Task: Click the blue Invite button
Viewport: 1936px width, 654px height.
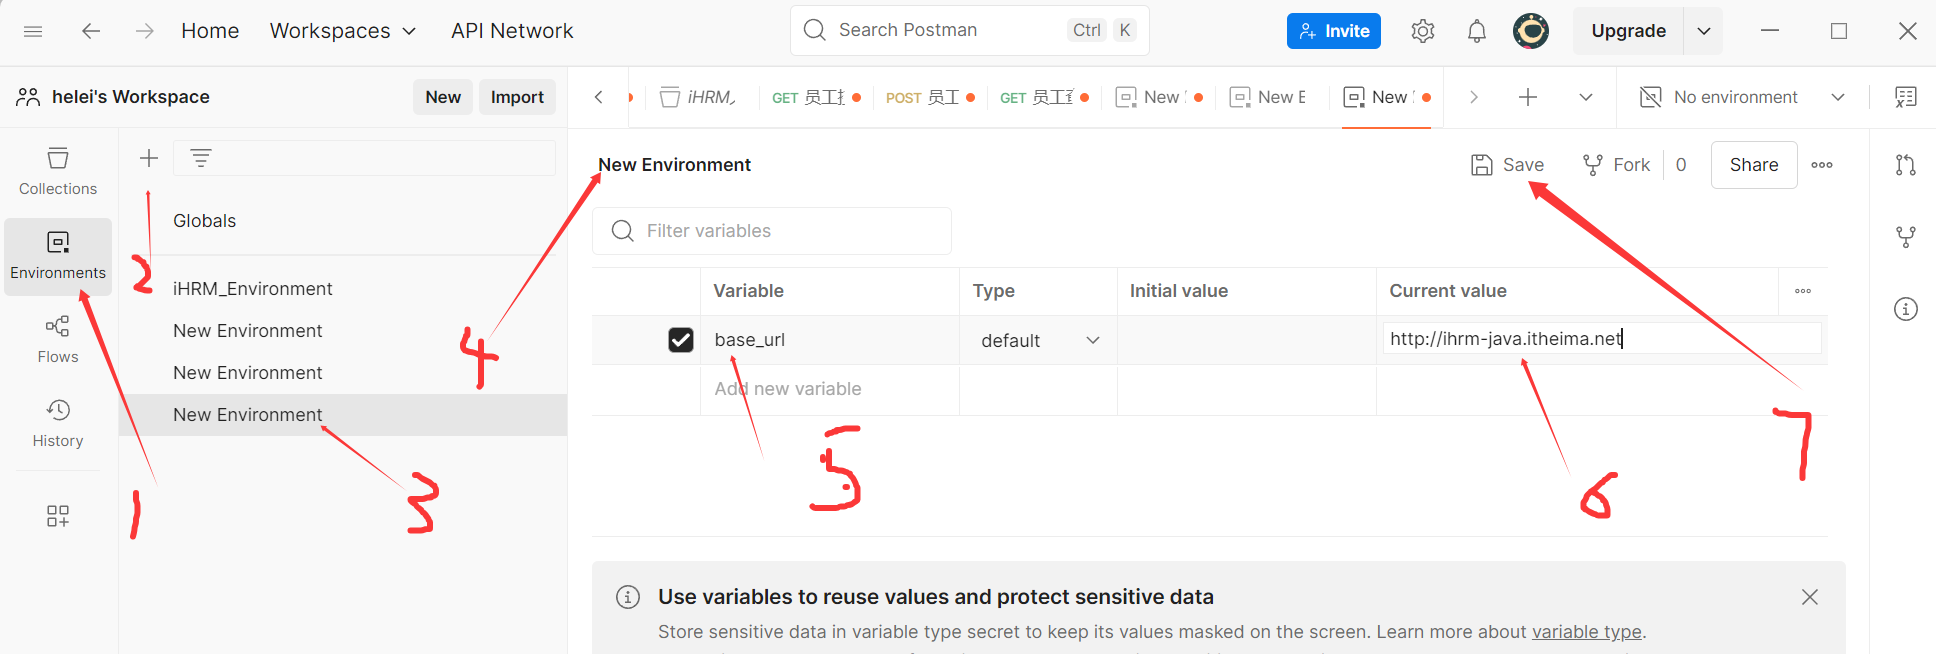Action: pyautogui.click(x=1333, y=31)
